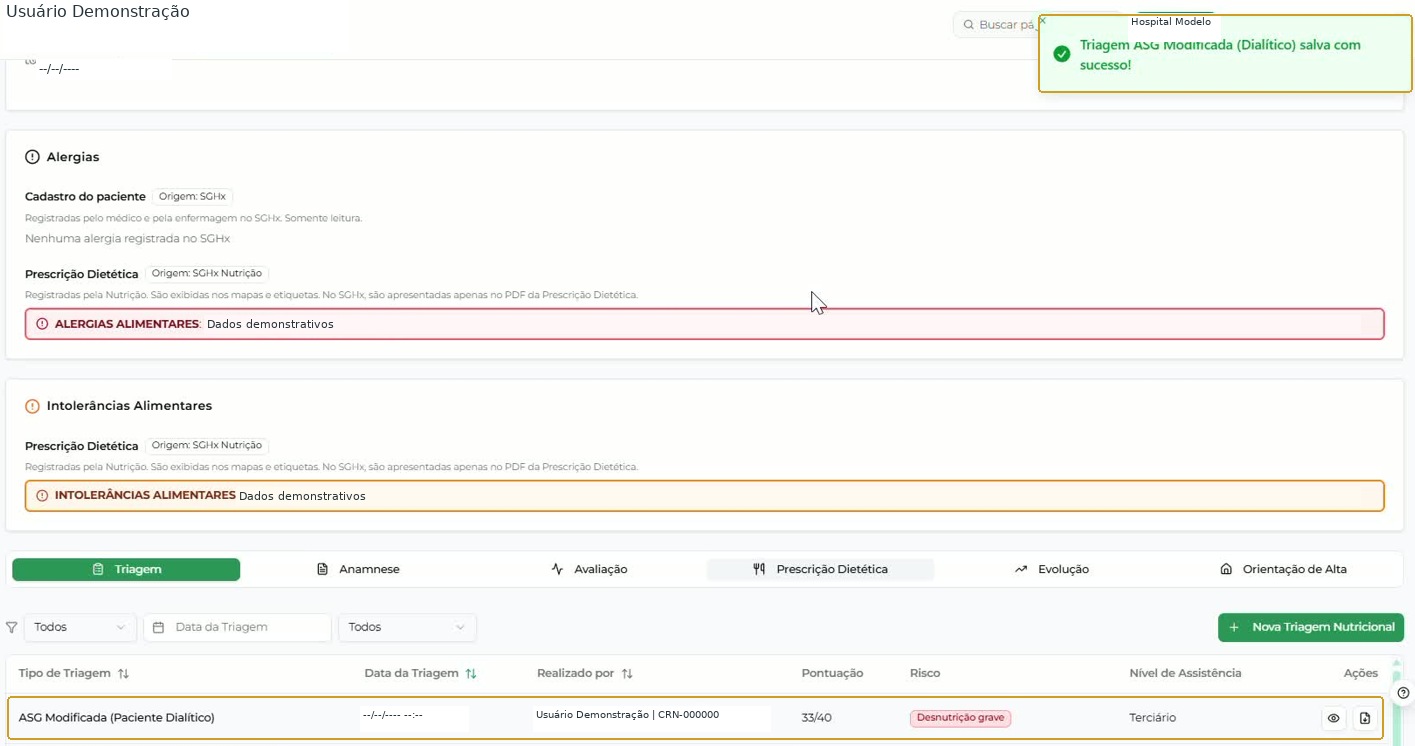
Task: Click Origem: SGHx Nutrição tag under Alergias
Action: (x=206, y=273)
